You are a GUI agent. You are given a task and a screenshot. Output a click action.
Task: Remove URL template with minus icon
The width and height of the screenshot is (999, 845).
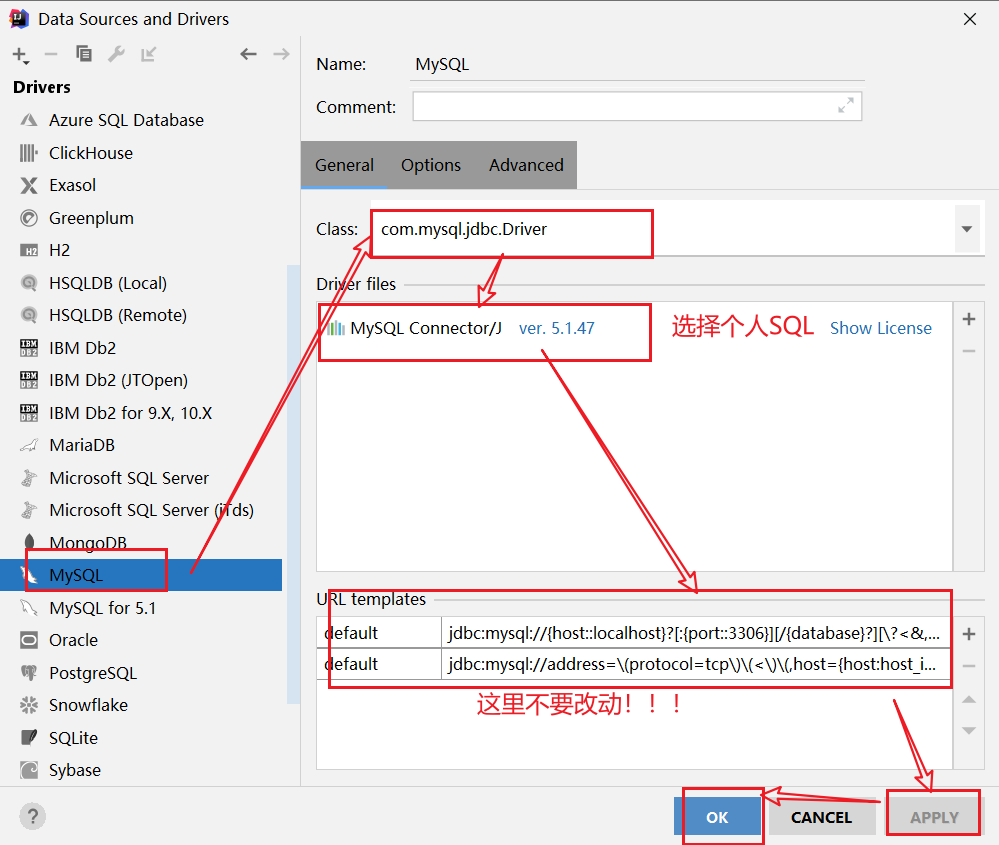[969, 666]
